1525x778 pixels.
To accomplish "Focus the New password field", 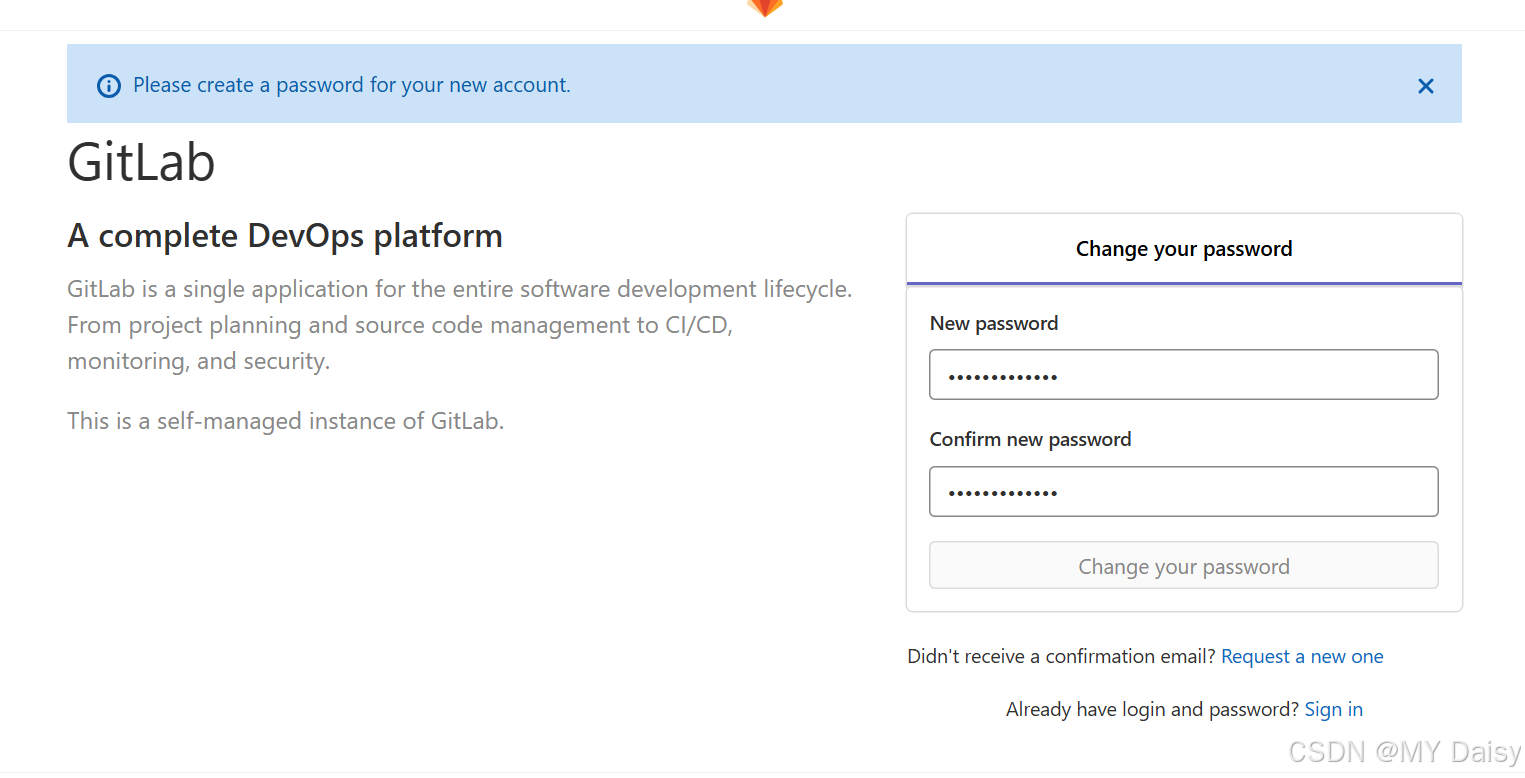I will [x=1183, y=374].
